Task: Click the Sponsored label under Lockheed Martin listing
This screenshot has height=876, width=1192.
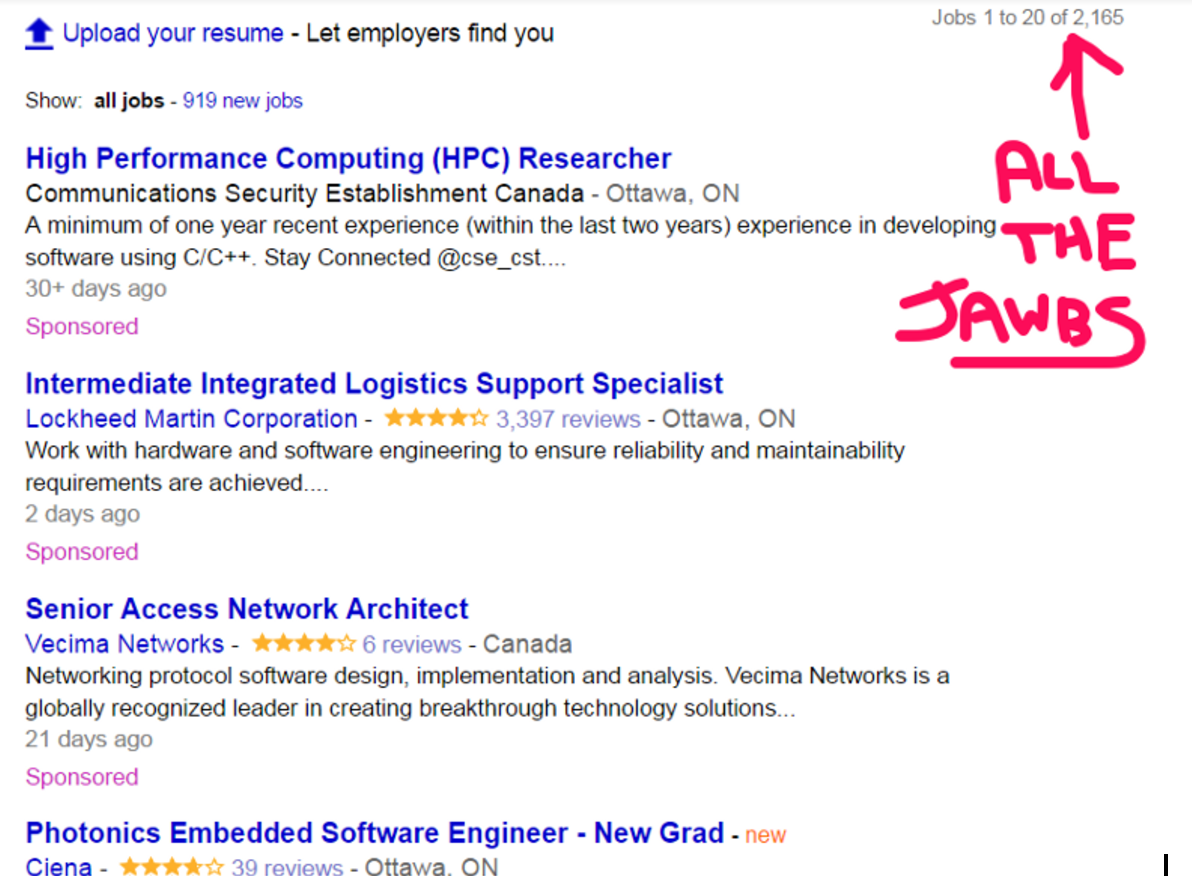Action: 82,552
